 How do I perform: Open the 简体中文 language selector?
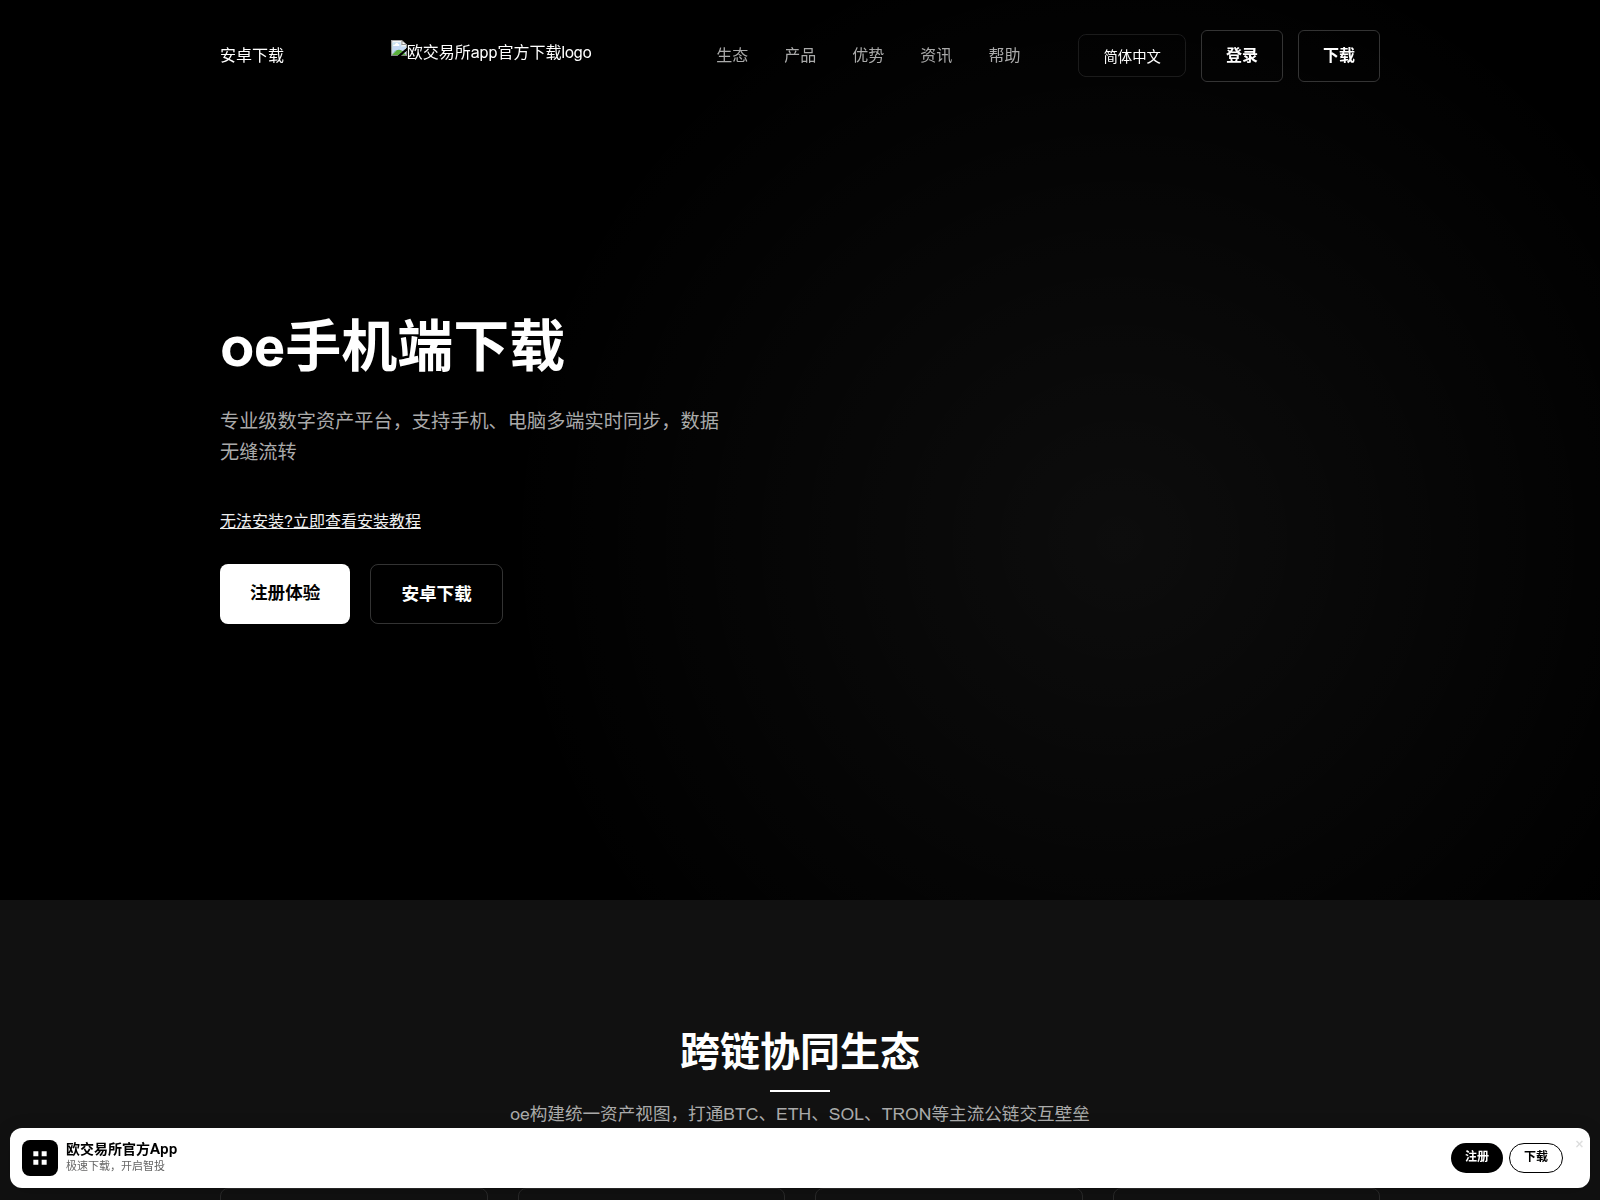[x=1132, y=56]
